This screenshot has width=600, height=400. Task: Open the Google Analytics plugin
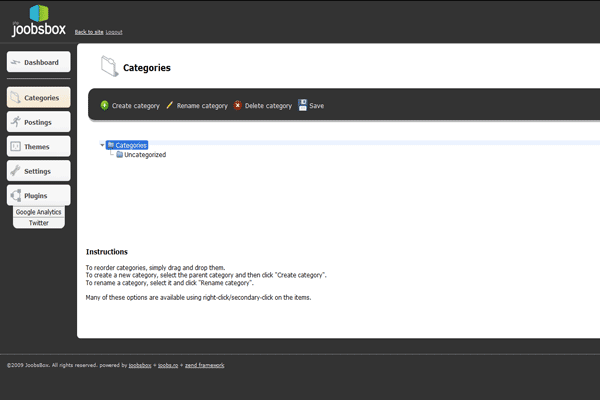pos(39,212)
